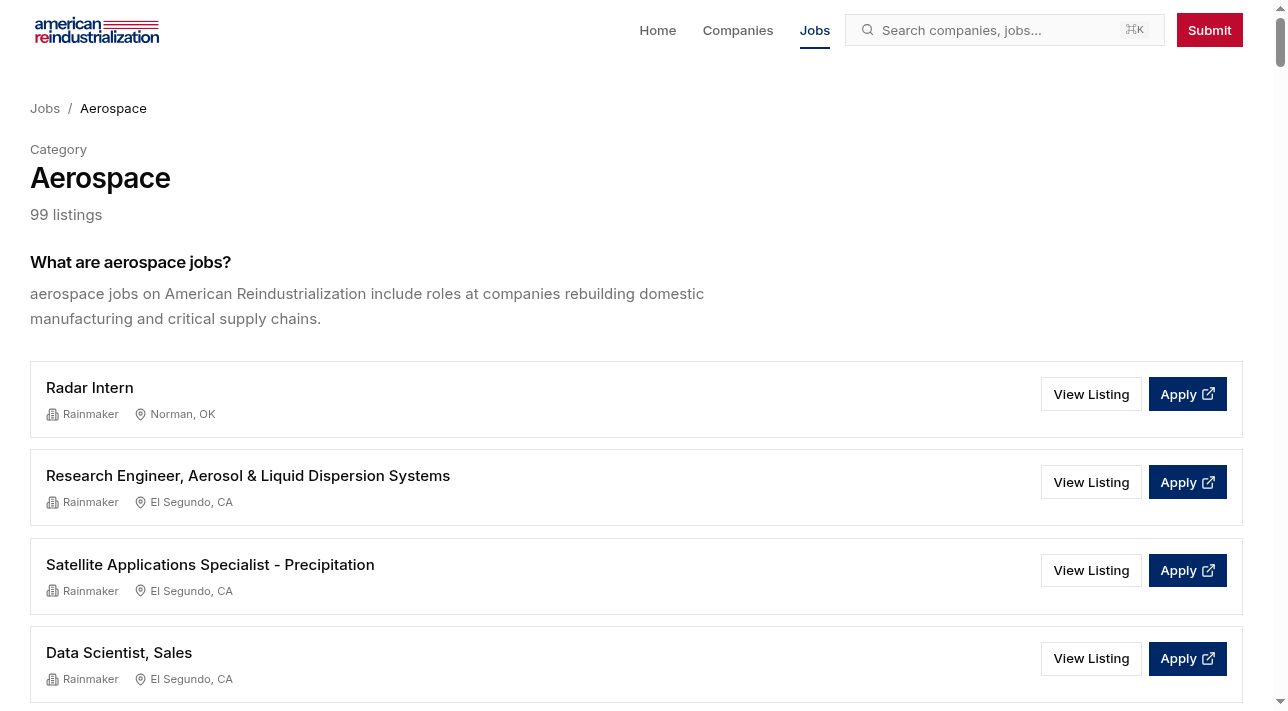The height and width of the screenshot is (711, 1288).
Task: Select the Jobs nav item
Action: (815, 30)
